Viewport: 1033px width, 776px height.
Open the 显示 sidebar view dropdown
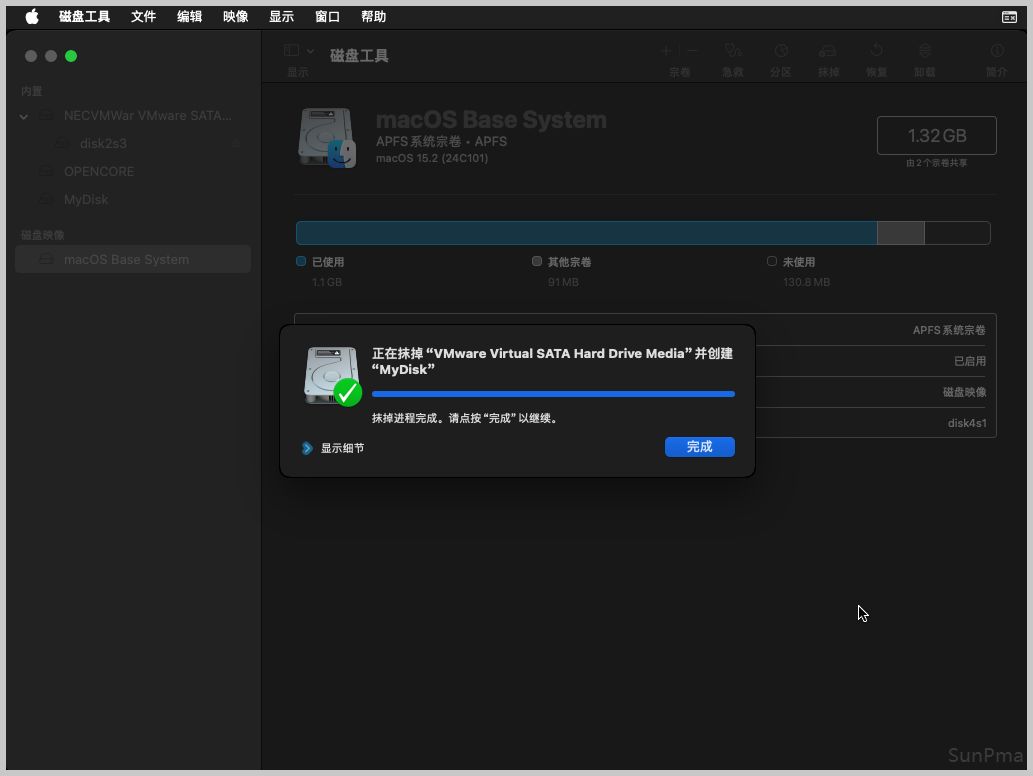pos(299,51)
